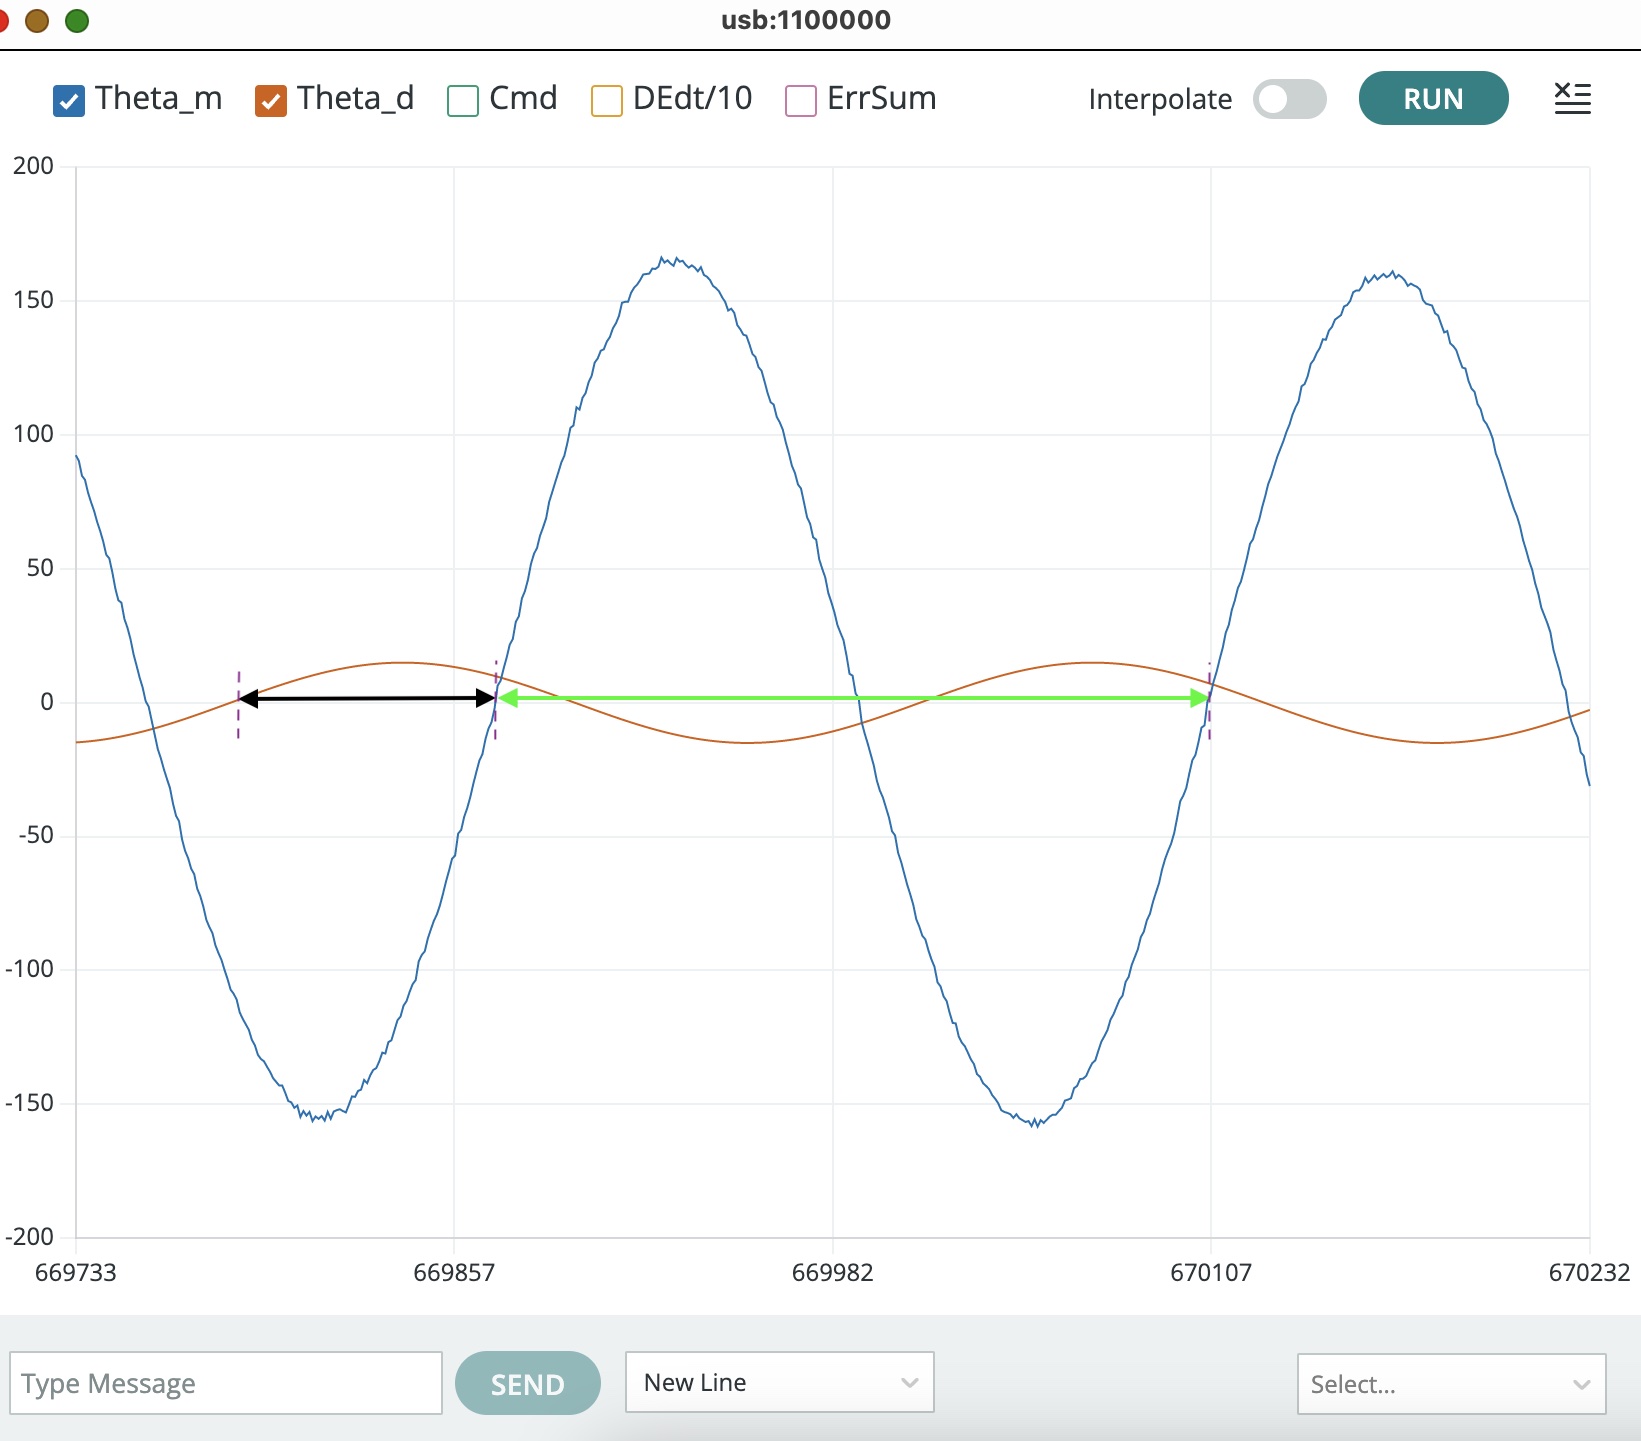Show the DEdt/10 series

pyautogui.click(x=607, y=101)
